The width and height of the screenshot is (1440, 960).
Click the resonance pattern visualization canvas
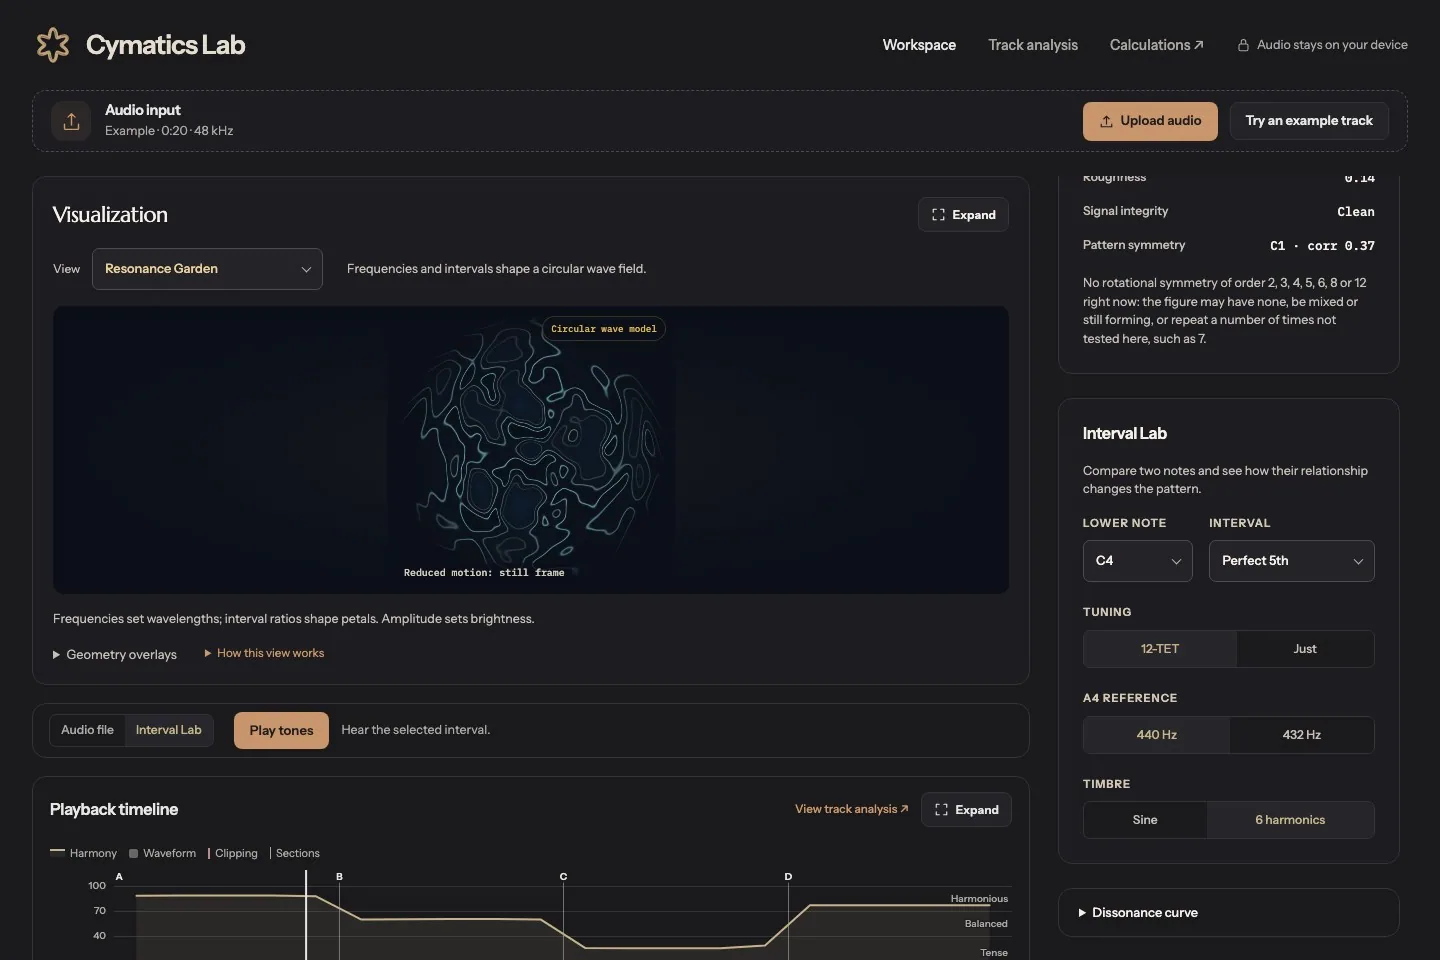point(531,450)
